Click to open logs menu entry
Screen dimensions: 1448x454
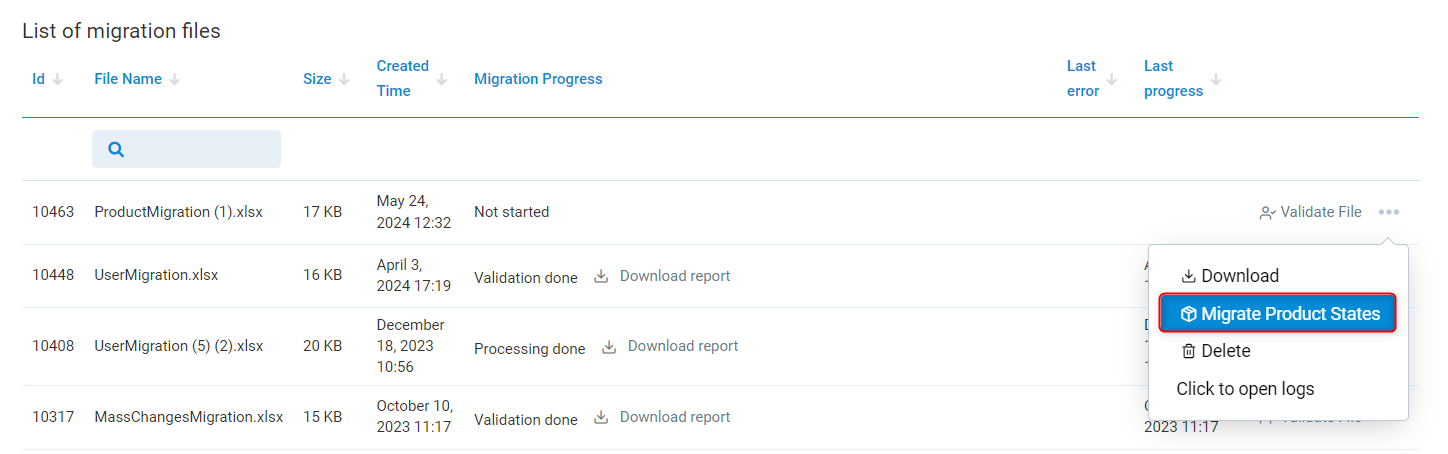pyautogui.click(x=1245, y=389)
